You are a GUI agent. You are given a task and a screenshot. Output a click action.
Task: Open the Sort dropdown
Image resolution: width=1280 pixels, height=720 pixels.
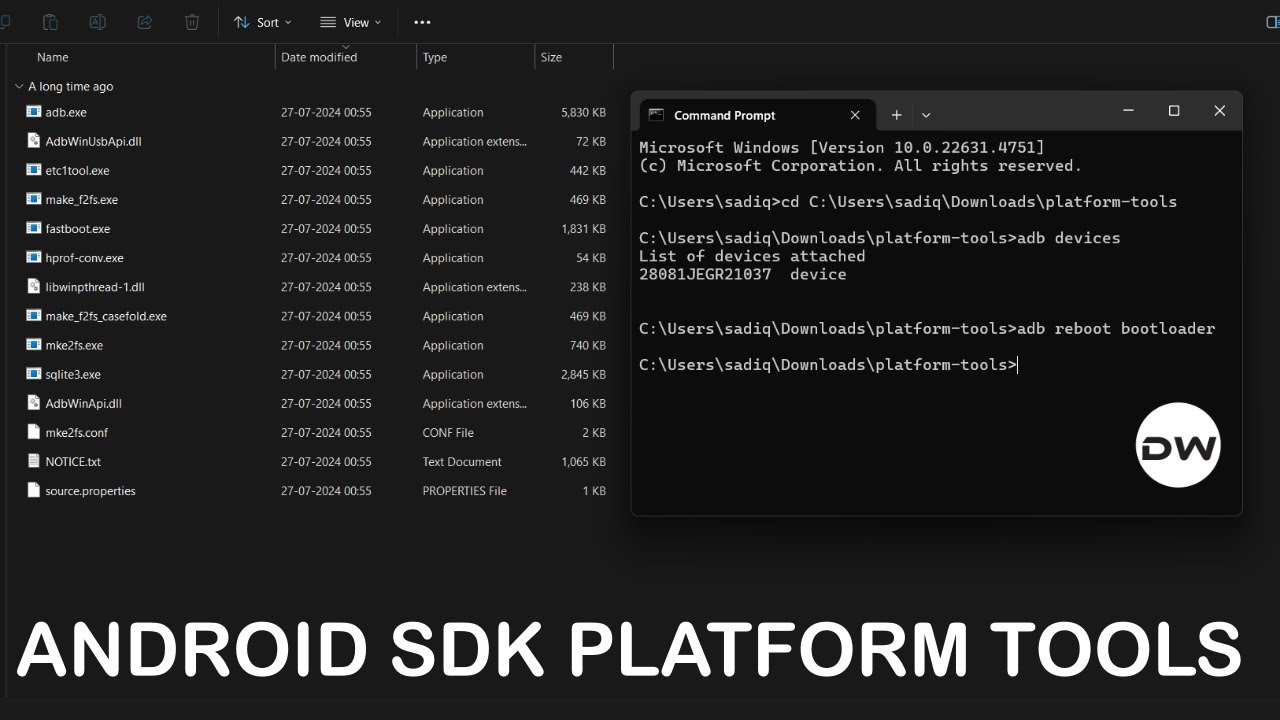click(x=263, y=22)
